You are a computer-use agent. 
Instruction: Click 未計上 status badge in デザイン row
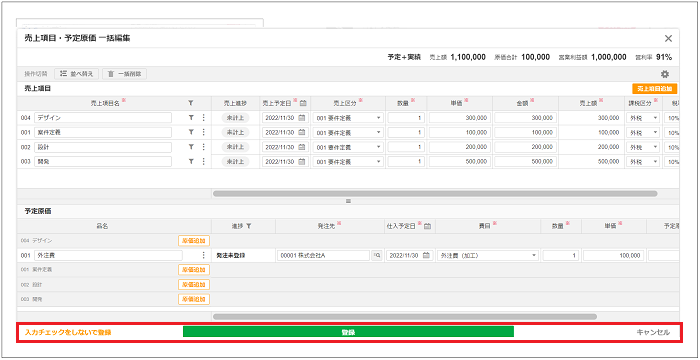(235, 118)
